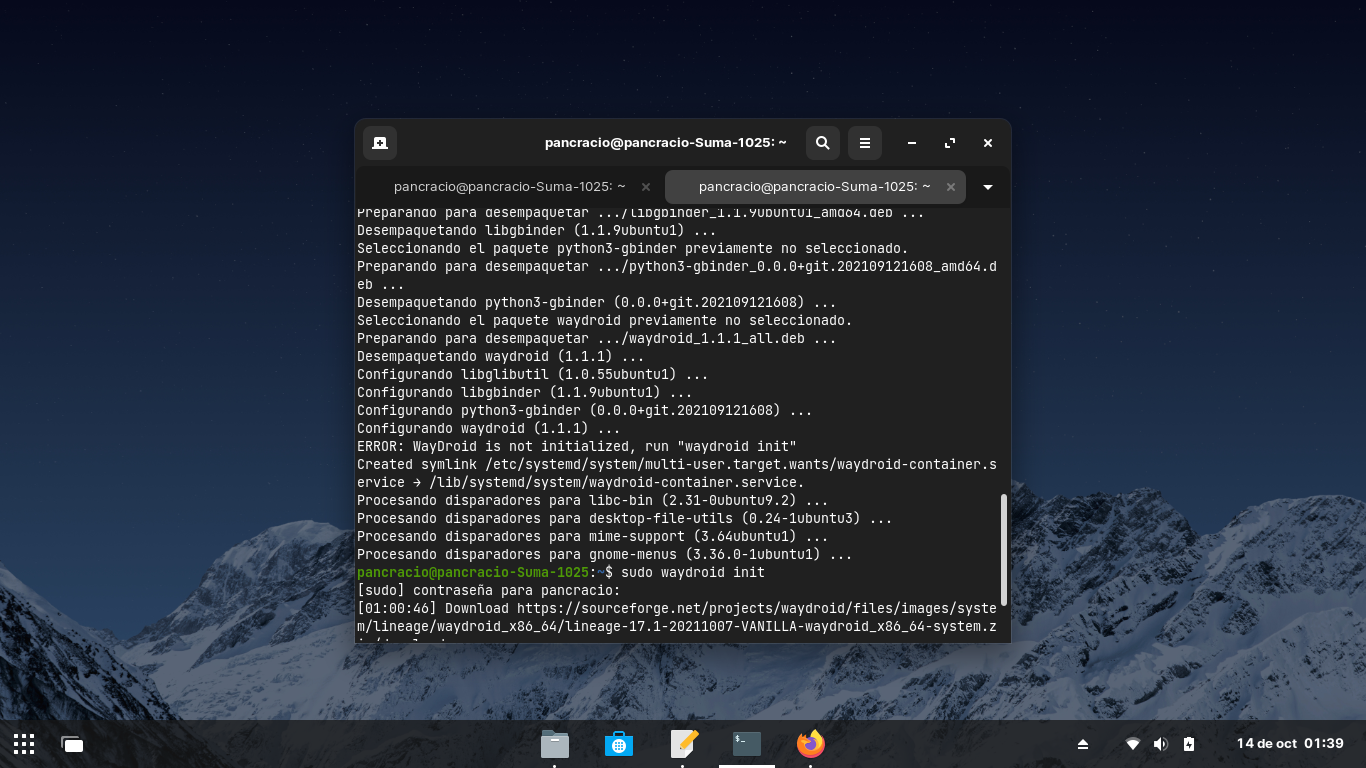Switch to the left pancracio terminal tab
The width and height of the screenshot is (1366, 768).
[x=510, y=187]
